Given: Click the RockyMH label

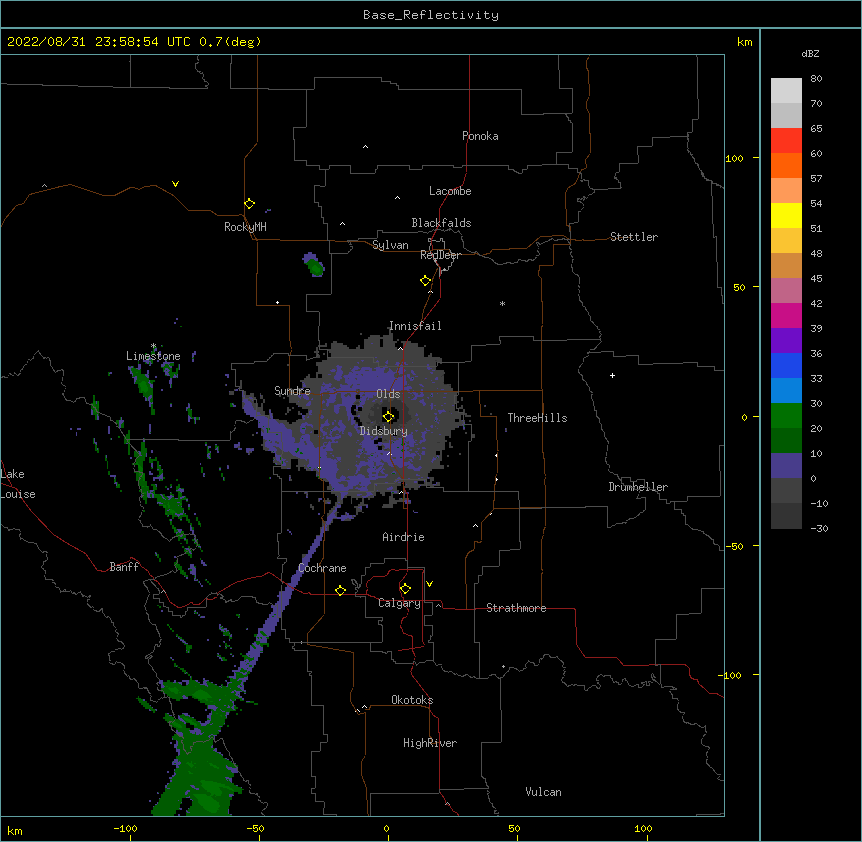Looking at the screenshot, I should pyautogui.click(x=245, y=227).
